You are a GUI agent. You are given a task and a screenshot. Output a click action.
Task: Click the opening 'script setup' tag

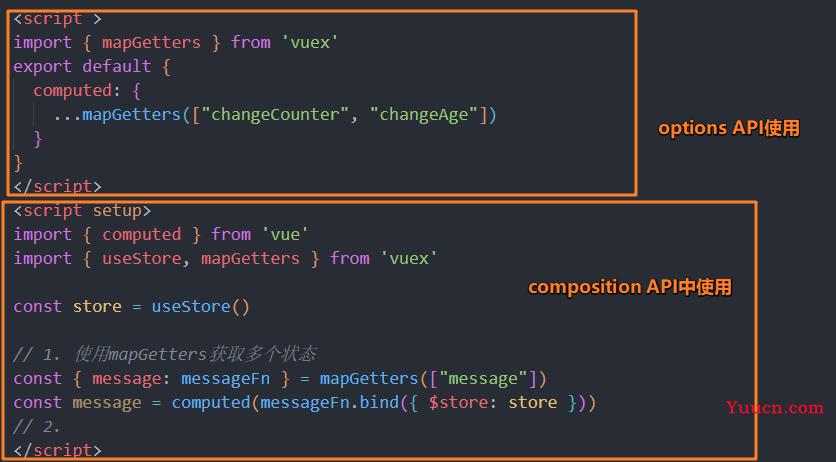point(82,211)
